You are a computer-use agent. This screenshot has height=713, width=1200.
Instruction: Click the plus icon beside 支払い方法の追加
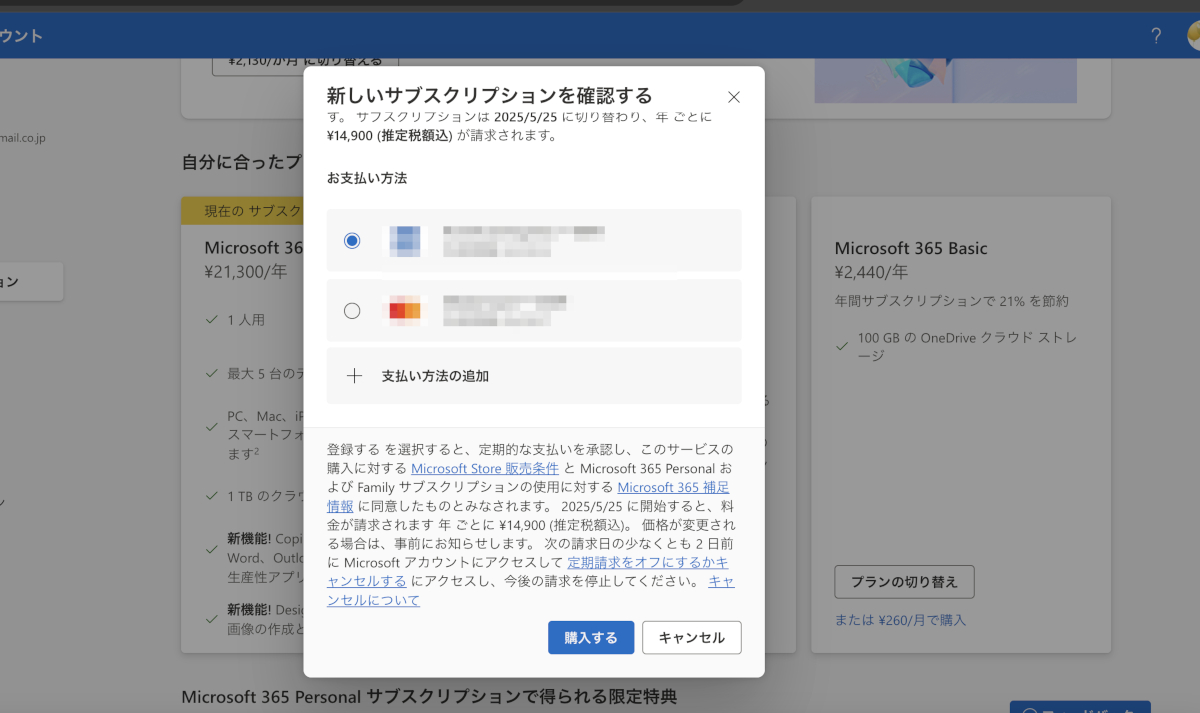(354, 376)
